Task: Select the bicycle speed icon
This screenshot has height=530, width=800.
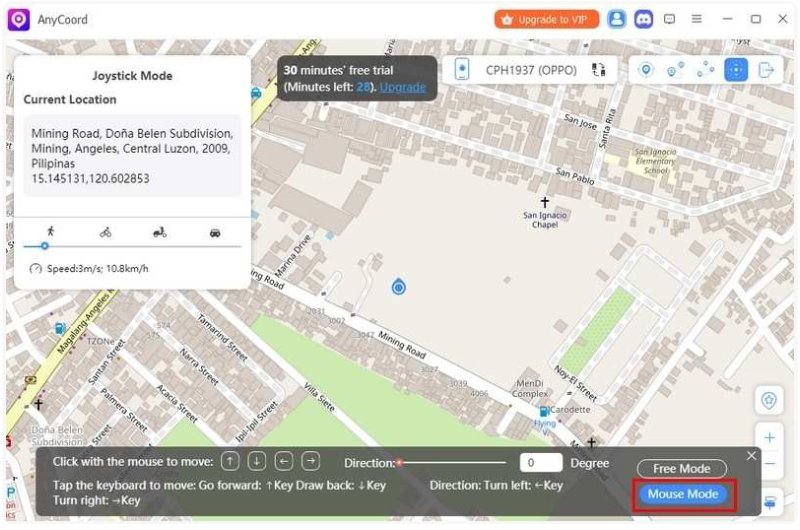Action: 106,232
